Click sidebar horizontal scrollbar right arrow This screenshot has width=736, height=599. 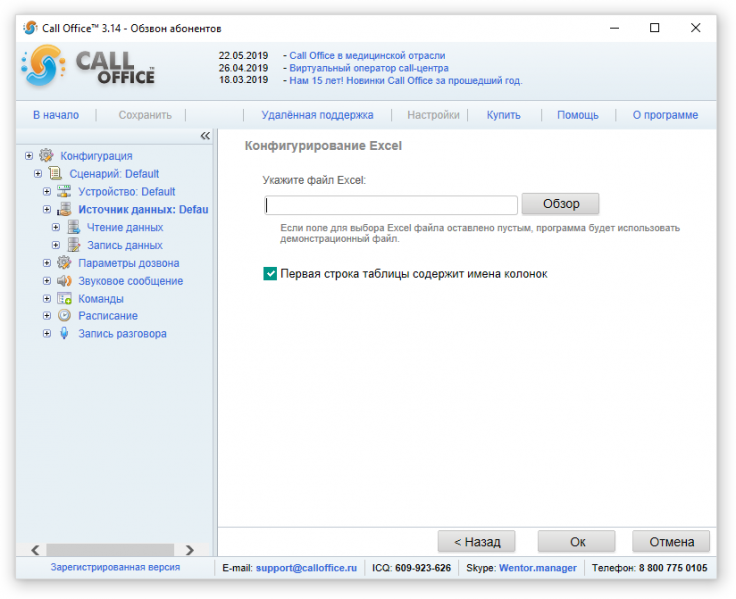(190, 550)
